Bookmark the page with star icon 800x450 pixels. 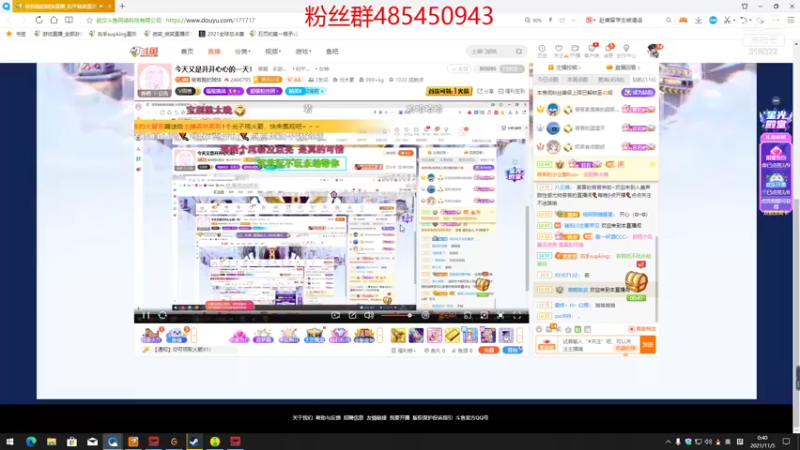[x=89, y=20]
